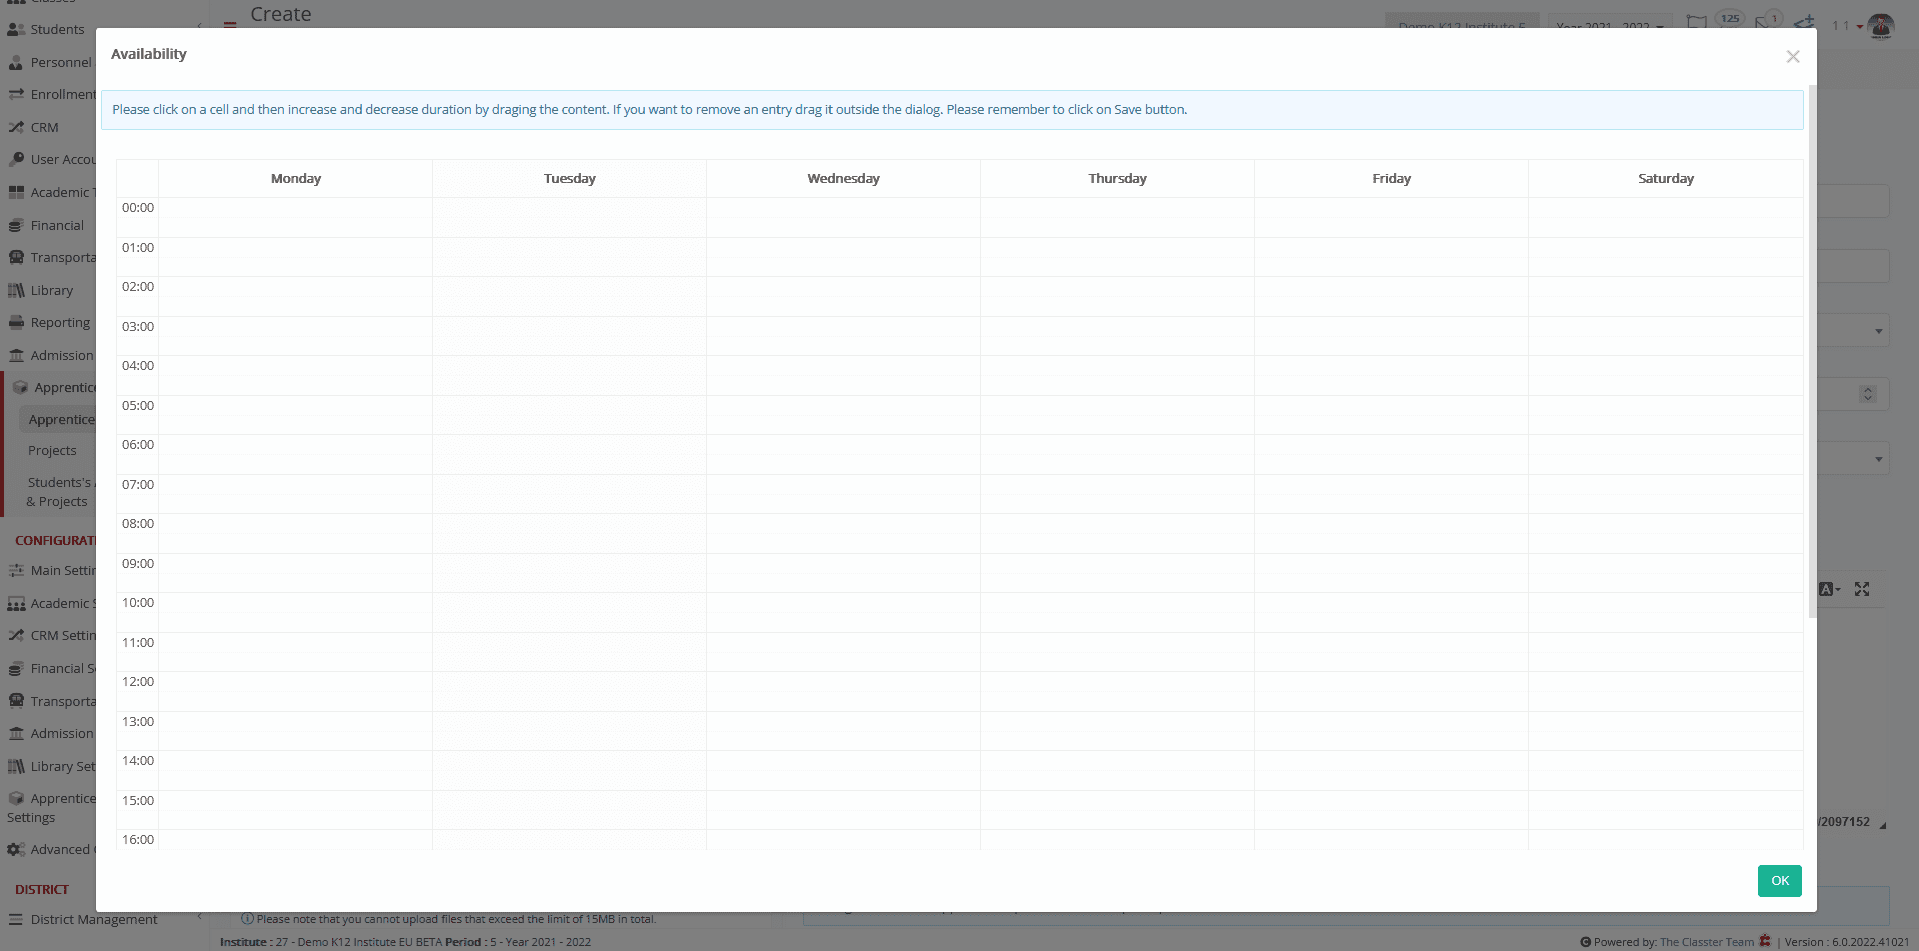
Task: Click the 00:00 time label
Action: point(138,208)
